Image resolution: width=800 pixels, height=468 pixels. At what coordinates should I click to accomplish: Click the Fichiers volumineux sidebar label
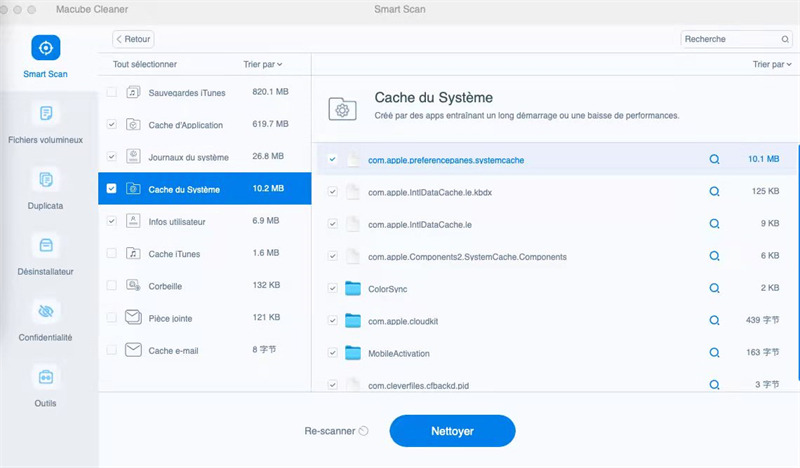click(x=45, y=140)
